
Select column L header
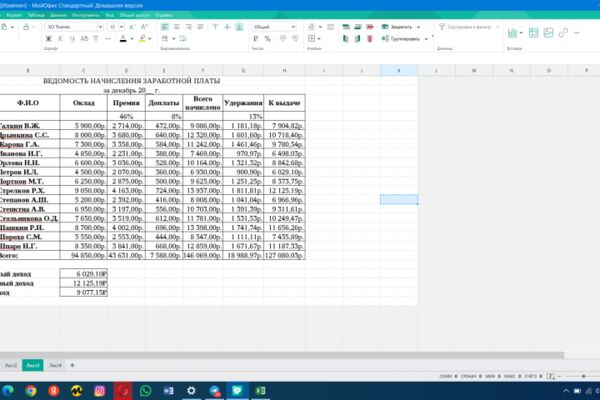[x=436, y=70]
